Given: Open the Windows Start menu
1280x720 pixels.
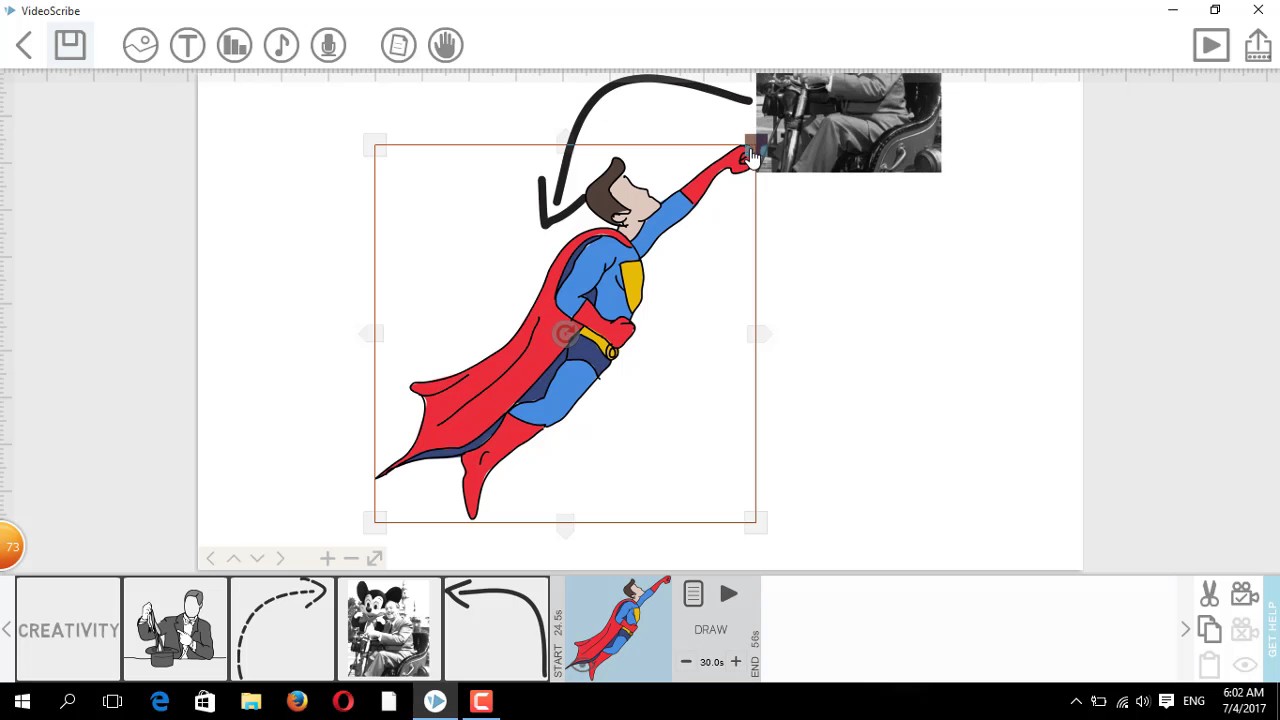Looking at the screenshot, I should [x=22, y=701].
